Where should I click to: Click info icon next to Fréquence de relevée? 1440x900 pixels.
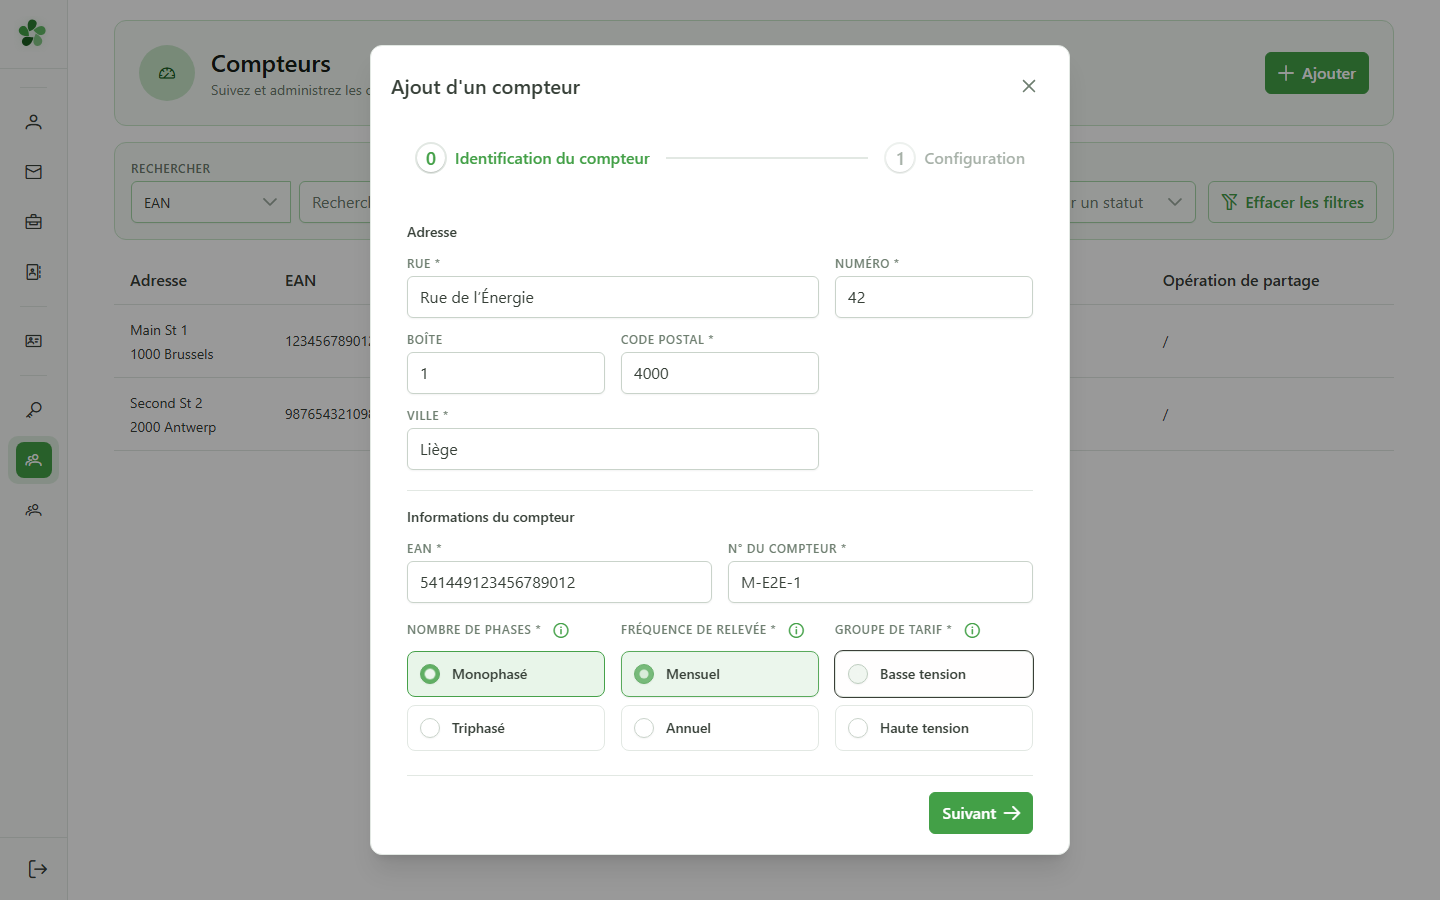797,630
